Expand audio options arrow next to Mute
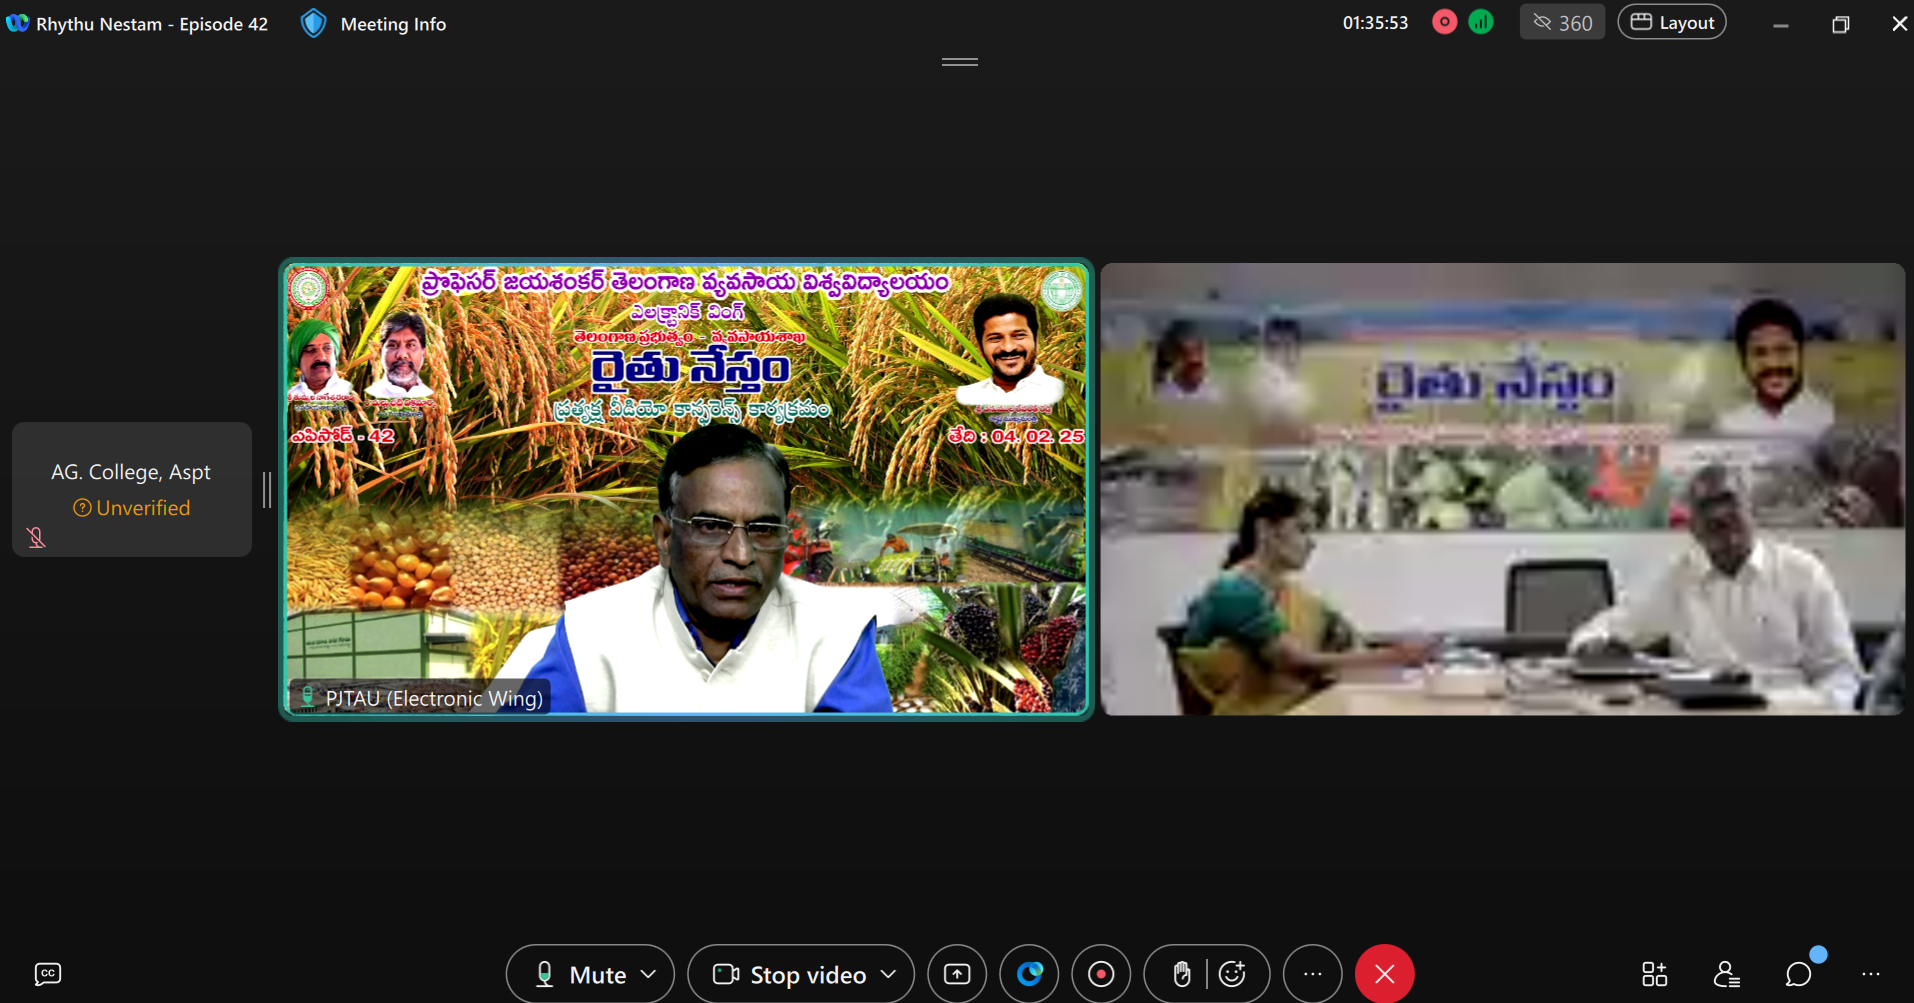Image resolution: width=1914 pixels, height=1003 pixels. point(649,974)
